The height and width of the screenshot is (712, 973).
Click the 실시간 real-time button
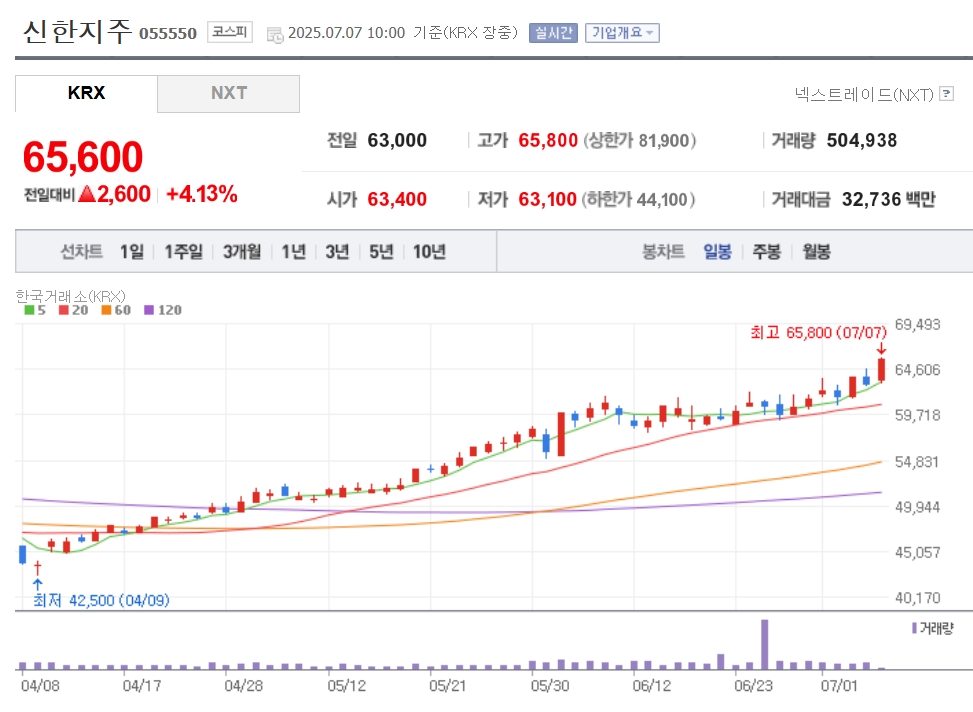pos(553,33)
